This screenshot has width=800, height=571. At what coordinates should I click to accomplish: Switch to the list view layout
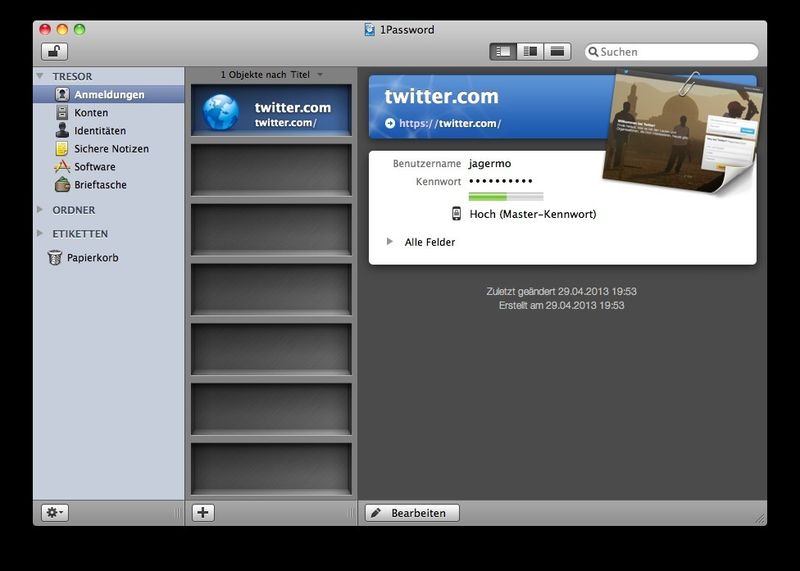point(503,52)
